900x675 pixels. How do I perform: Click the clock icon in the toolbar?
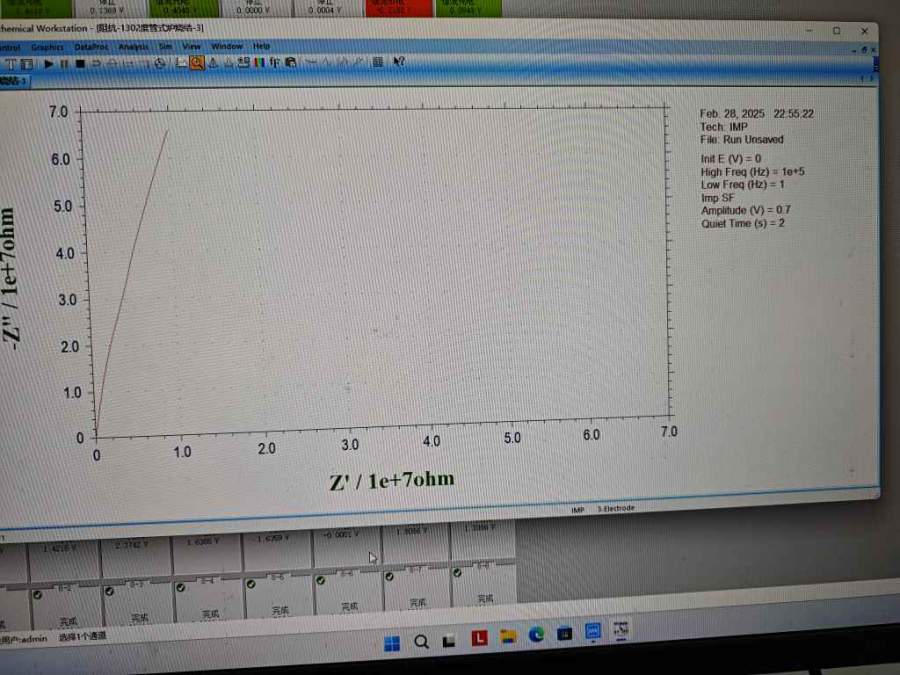pyautogui.click(x=159, y=63)
